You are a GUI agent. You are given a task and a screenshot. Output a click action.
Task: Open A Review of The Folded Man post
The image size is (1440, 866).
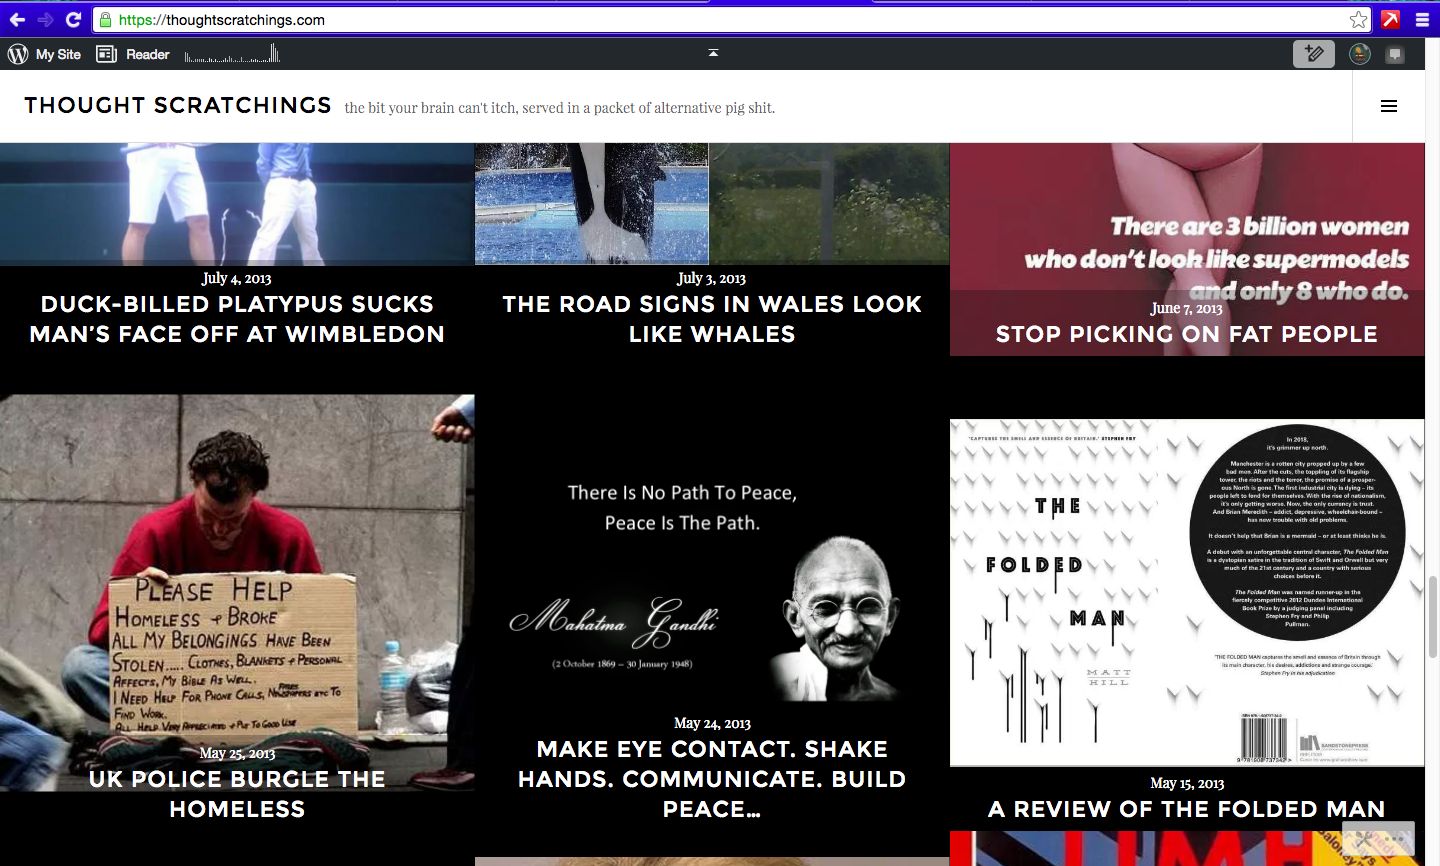[1187, 809]
